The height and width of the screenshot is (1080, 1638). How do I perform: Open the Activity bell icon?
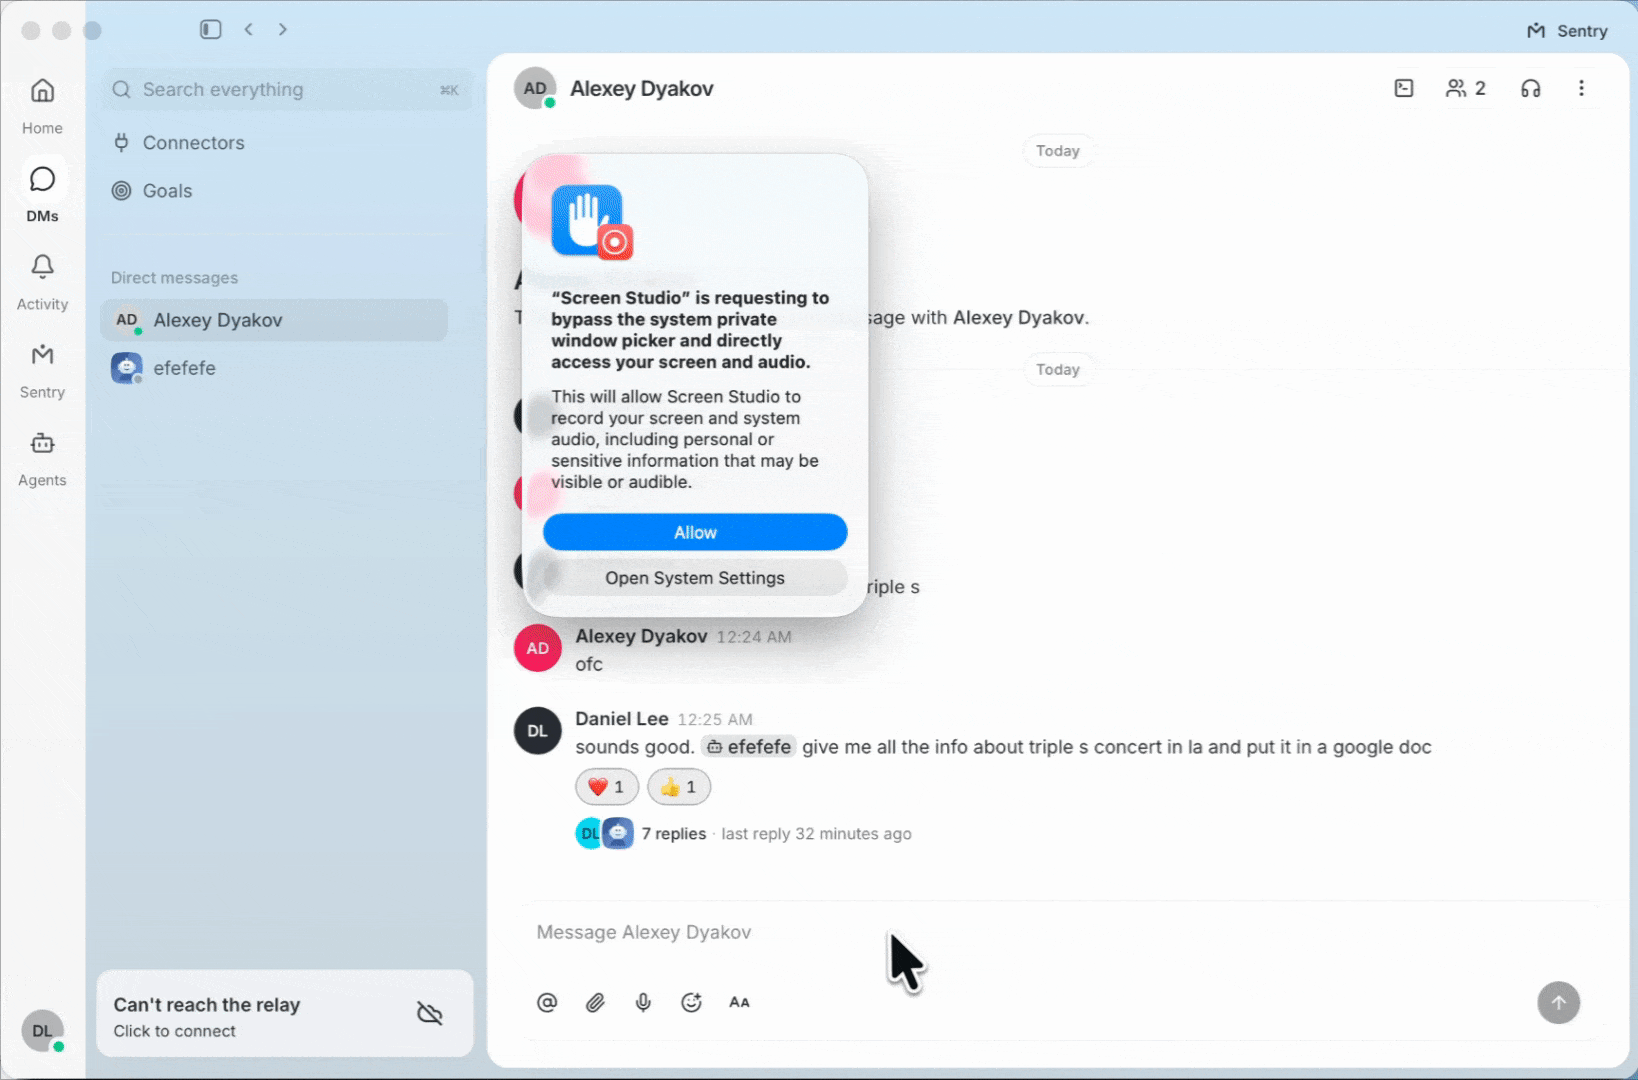pyautogui.click(x=42, y=267)
